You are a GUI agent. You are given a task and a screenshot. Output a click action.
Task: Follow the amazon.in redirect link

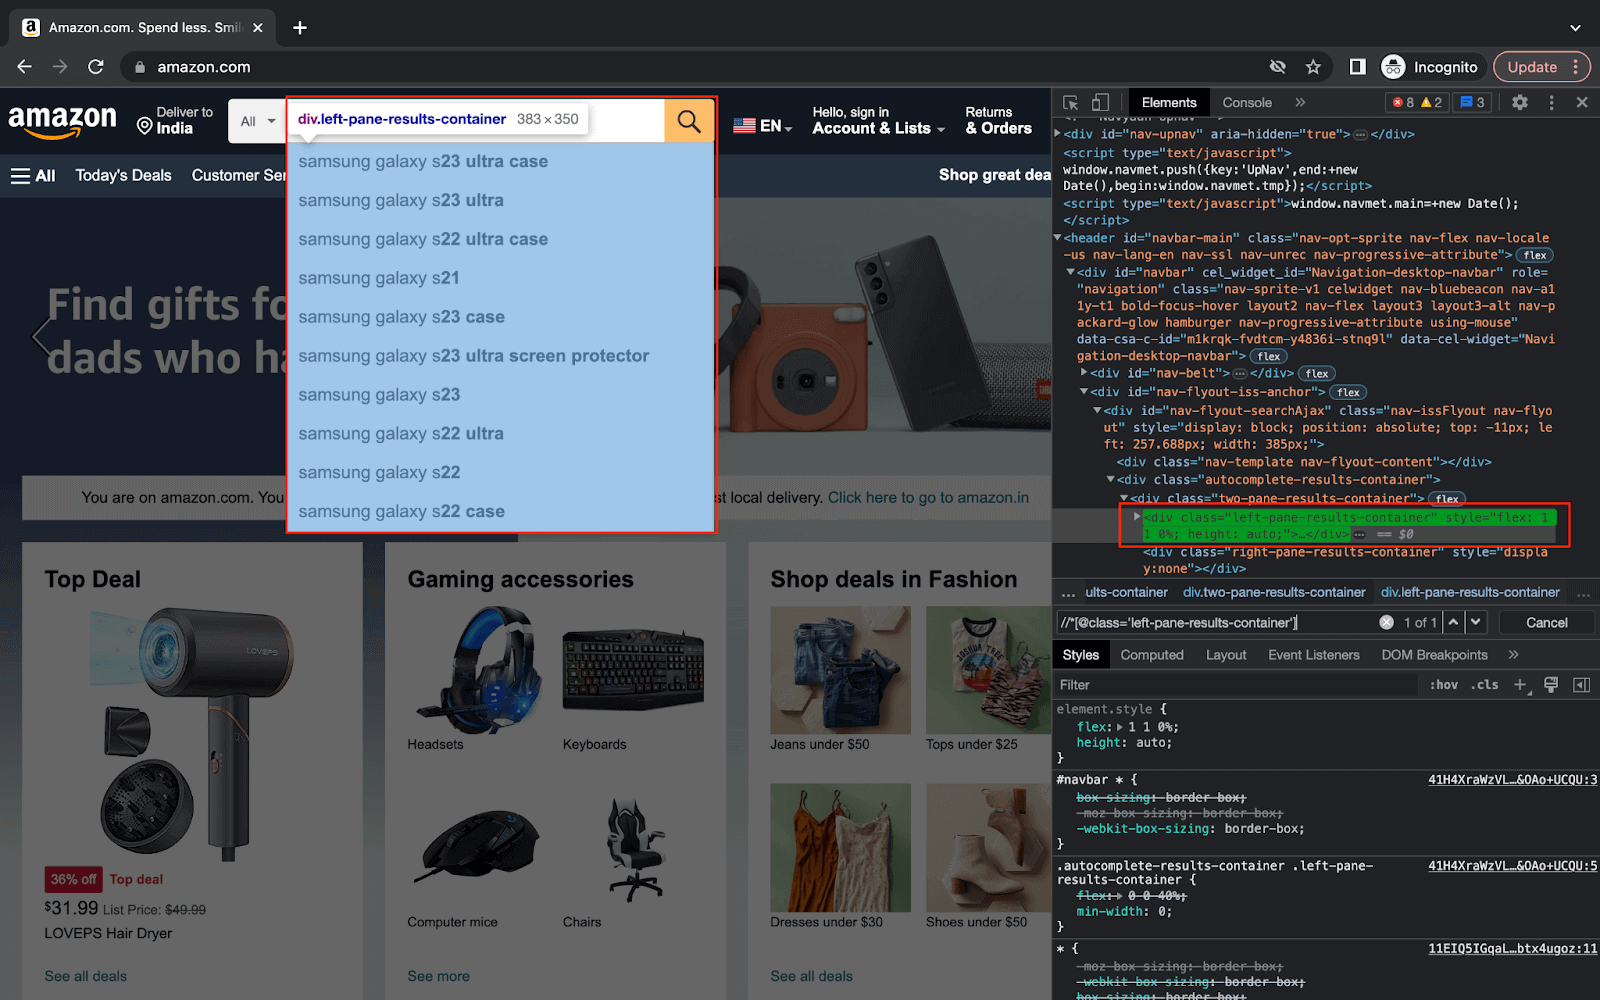pyautogui.click(x=929, y=497)
